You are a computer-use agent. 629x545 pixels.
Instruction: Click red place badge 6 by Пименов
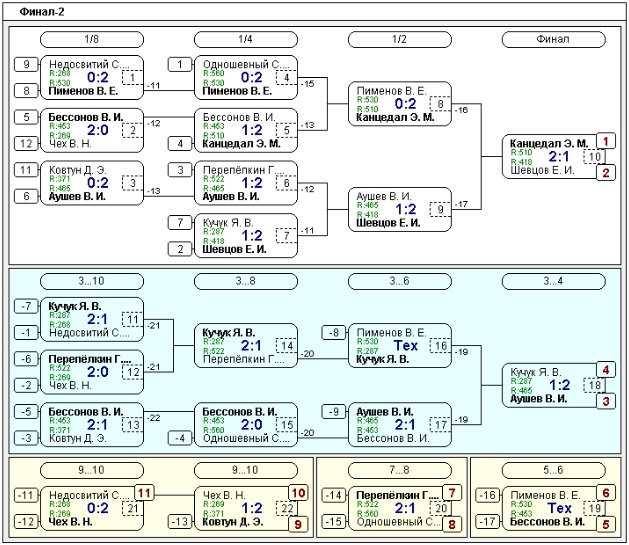point(606,493)
